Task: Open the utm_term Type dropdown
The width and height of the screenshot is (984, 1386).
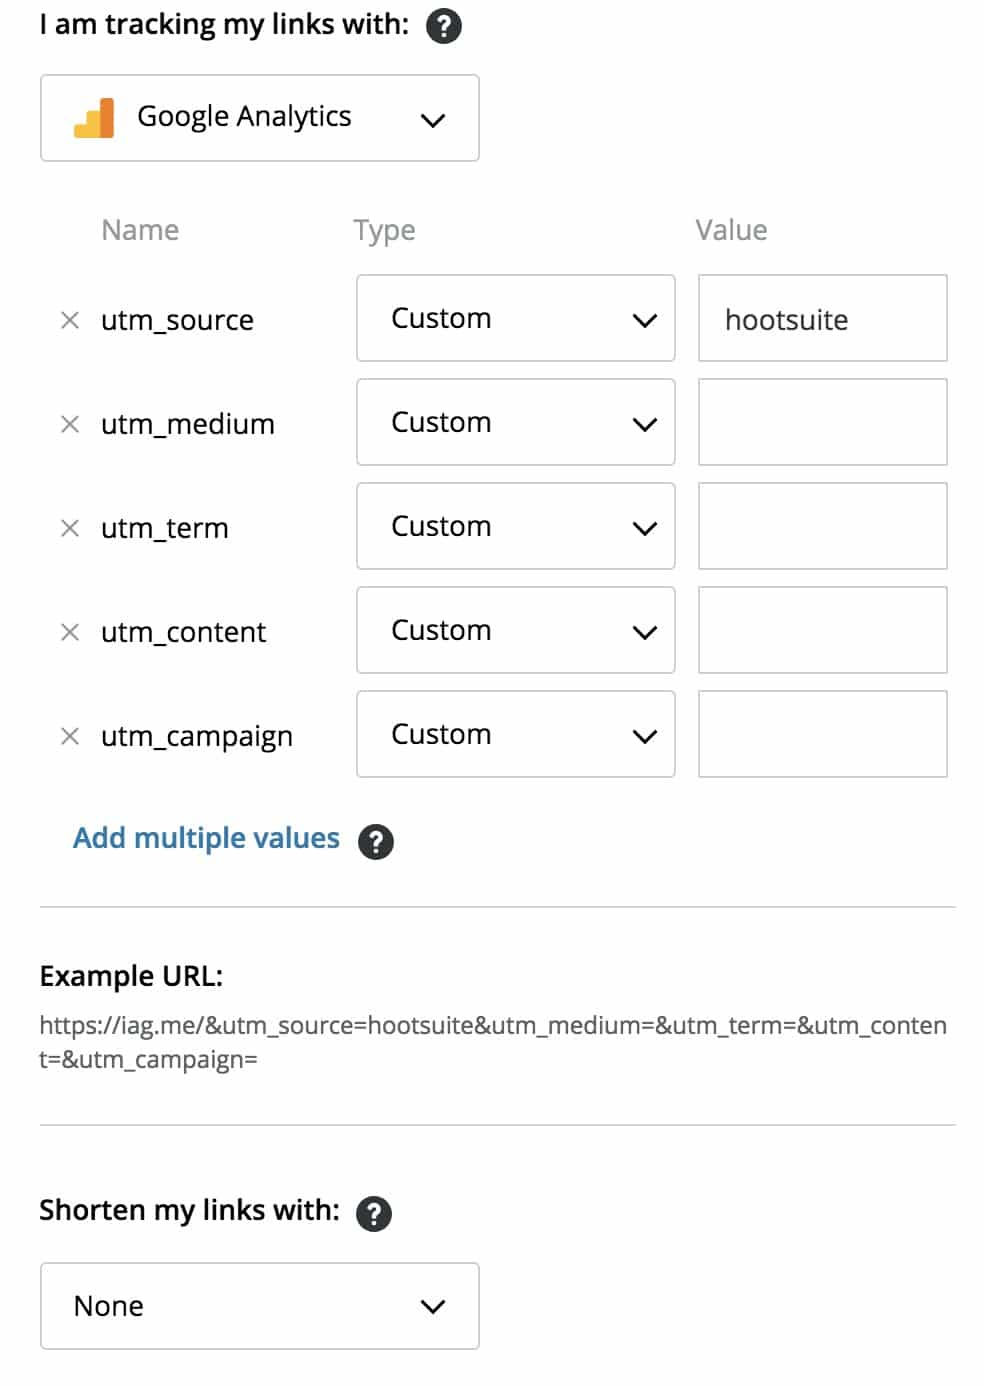Action: [516, 526]
